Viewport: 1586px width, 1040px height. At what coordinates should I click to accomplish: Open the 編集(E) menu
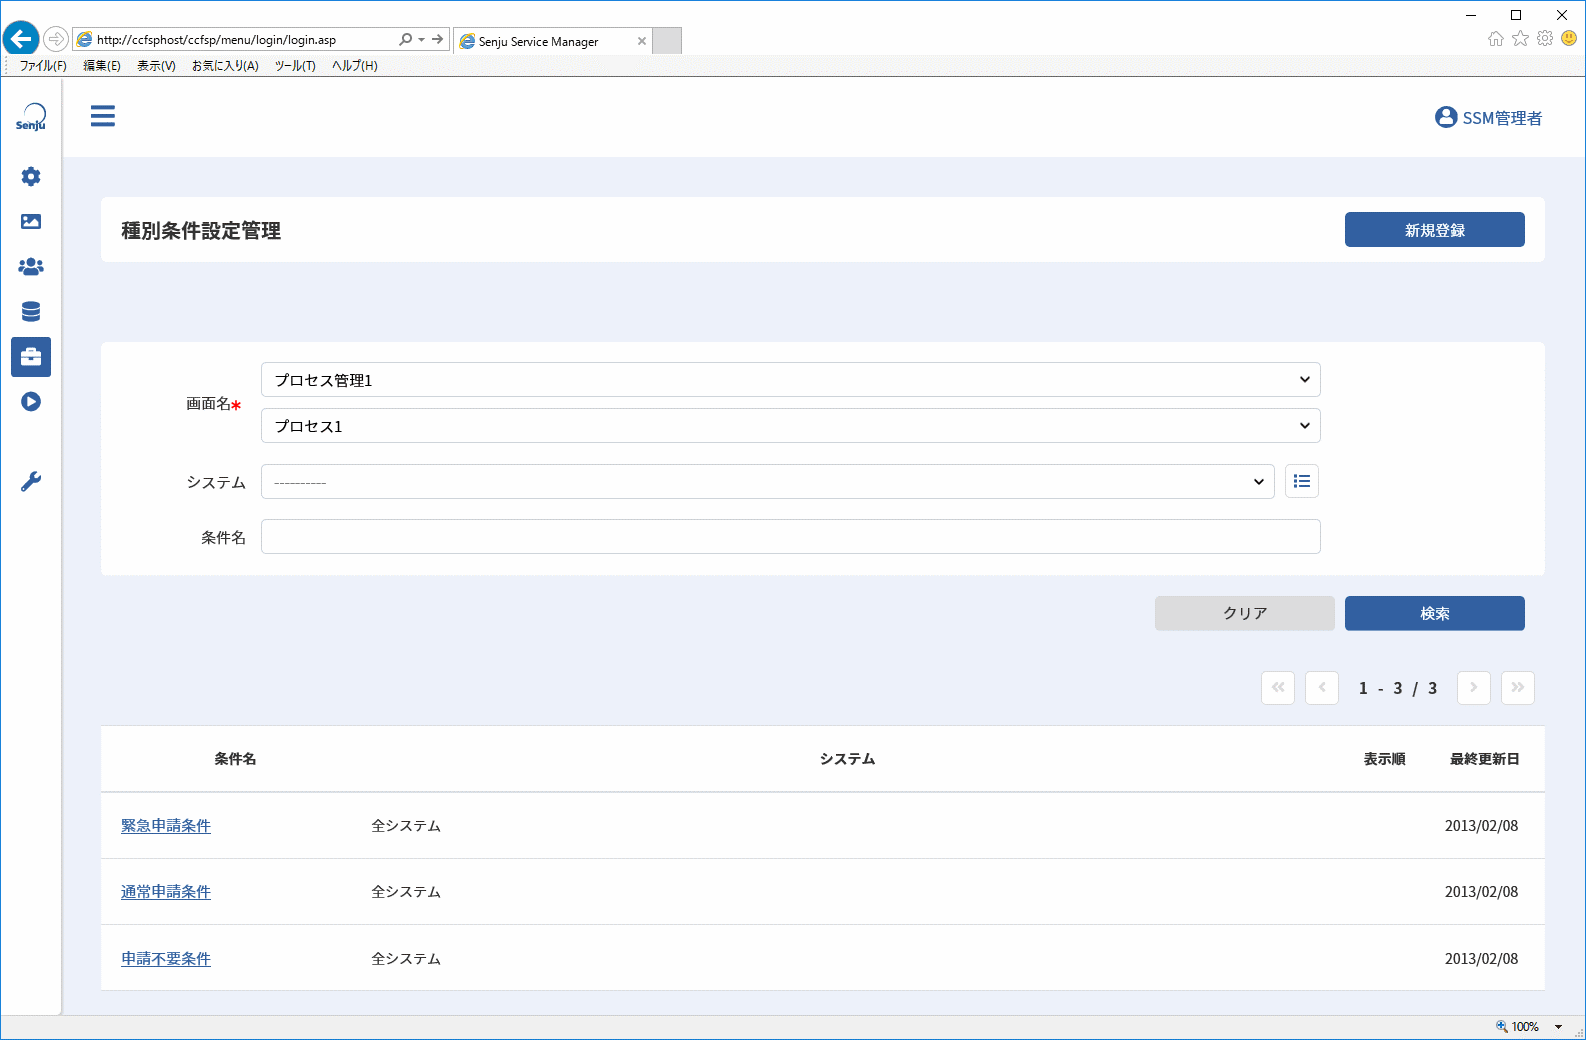click(102, 66)
